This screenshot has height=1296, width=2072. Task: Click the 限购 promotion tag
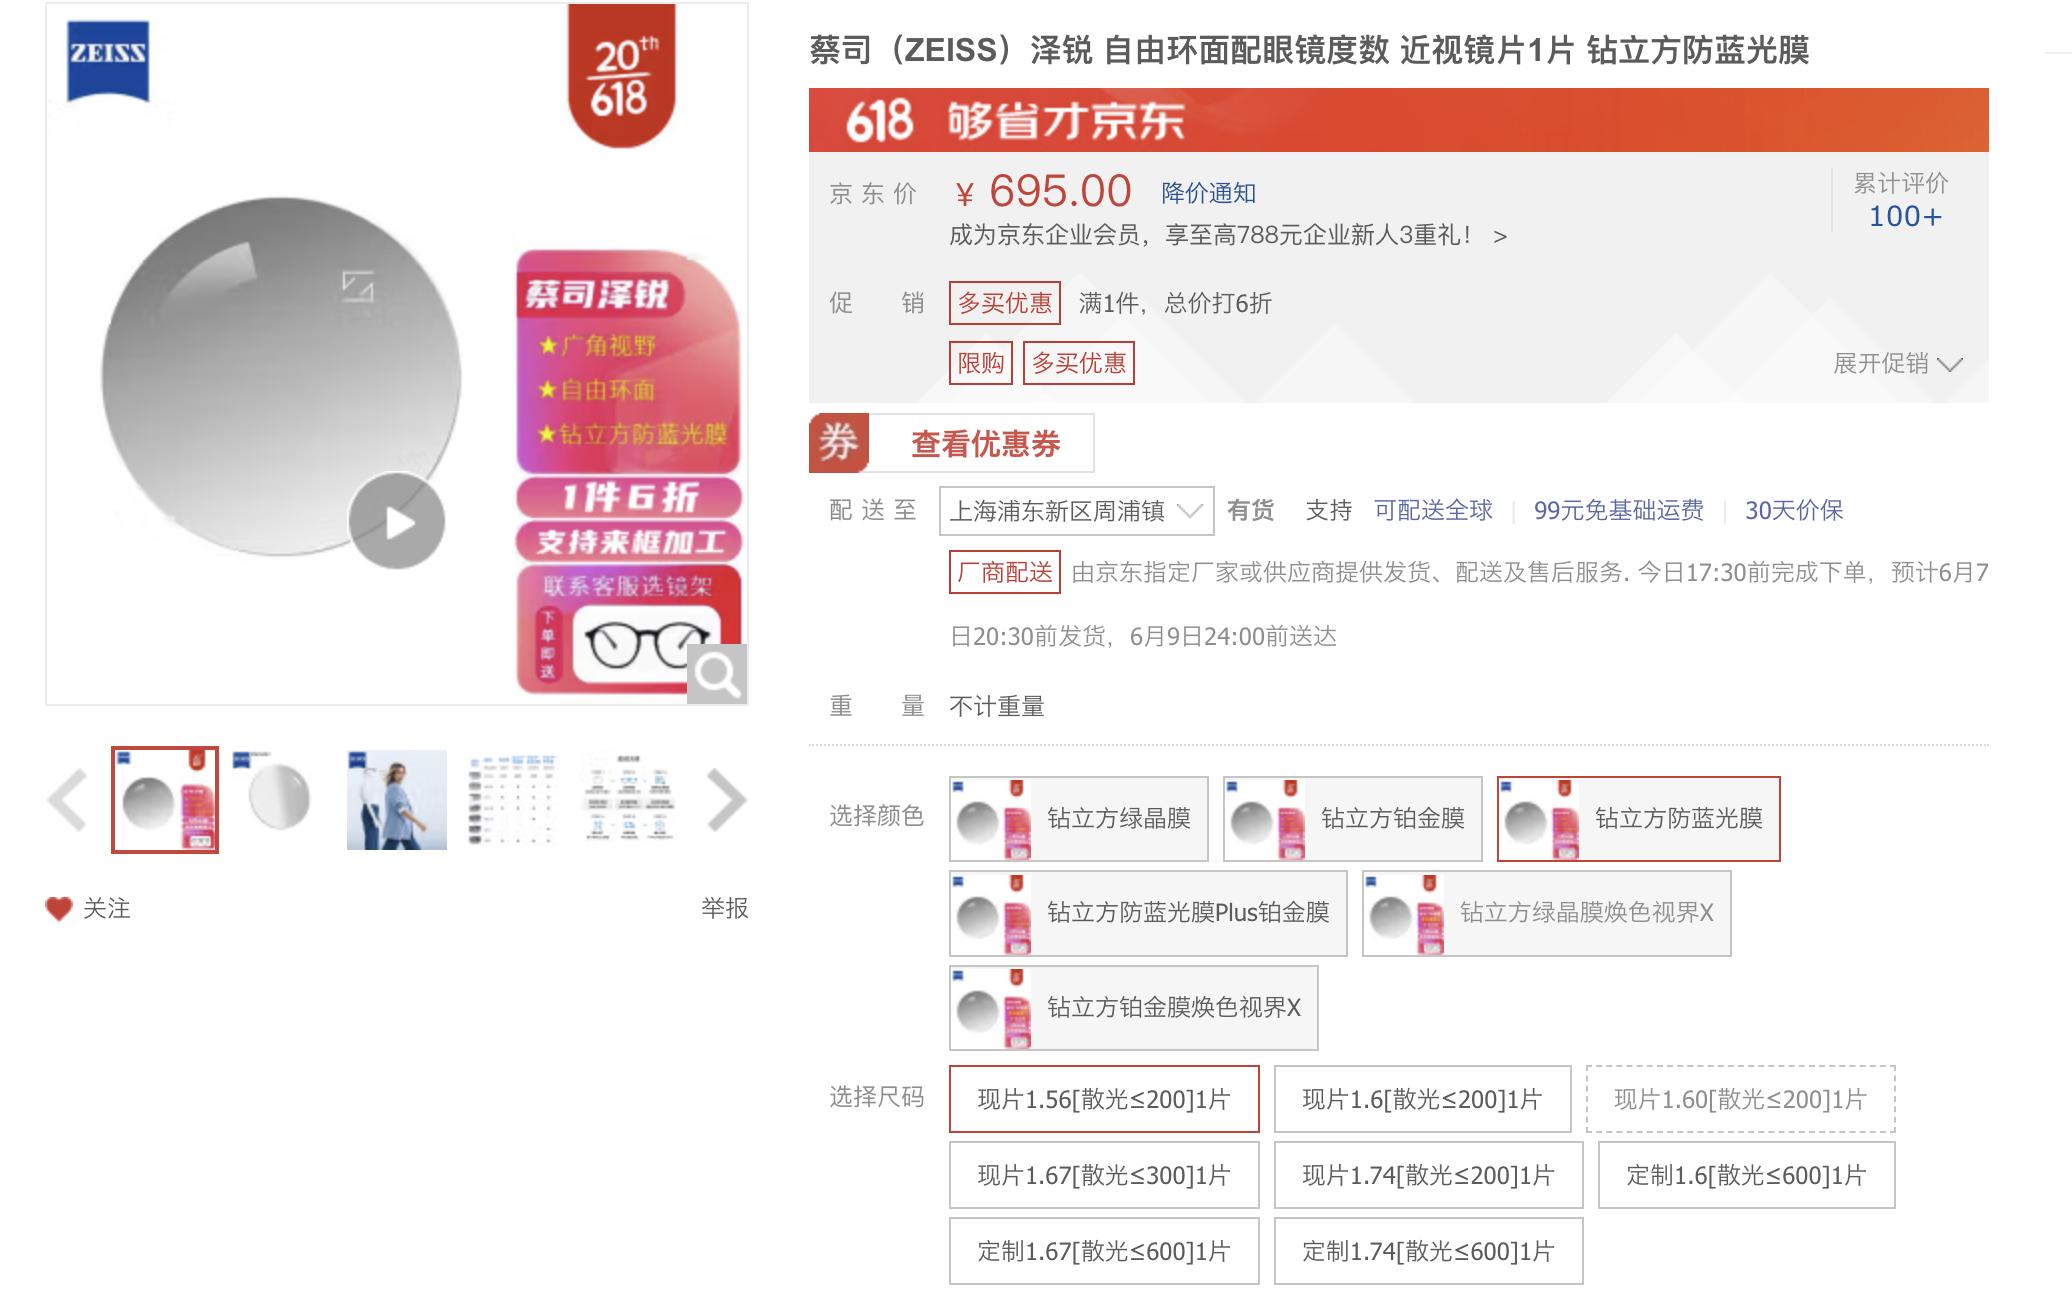point(980,362)
